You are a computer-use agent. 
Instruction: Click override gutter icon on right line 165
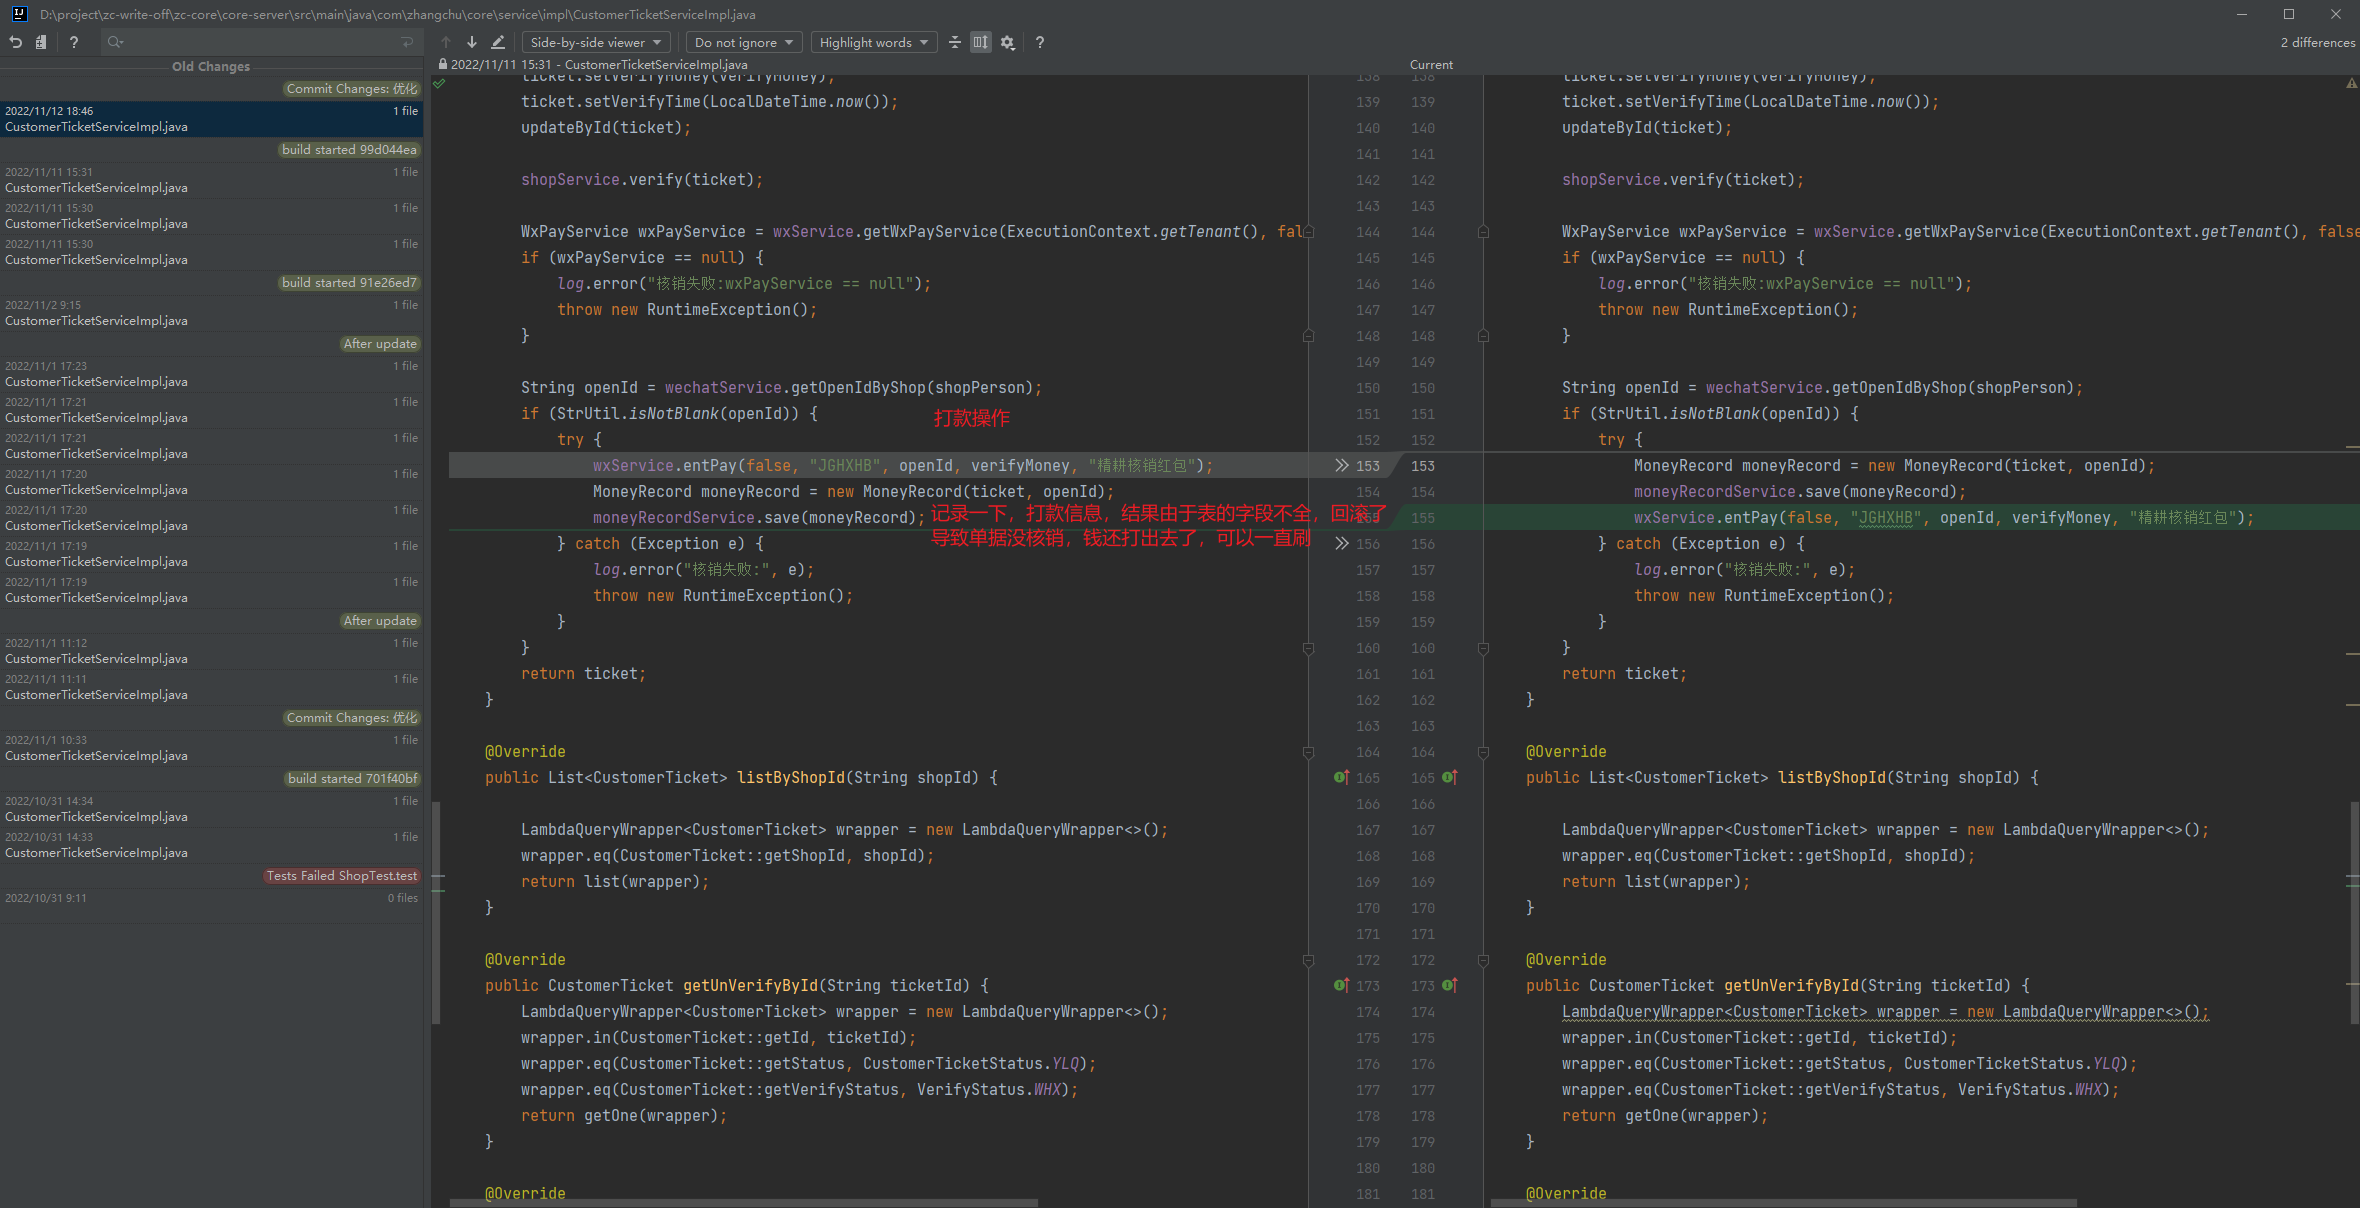[x=1450, y=777]
